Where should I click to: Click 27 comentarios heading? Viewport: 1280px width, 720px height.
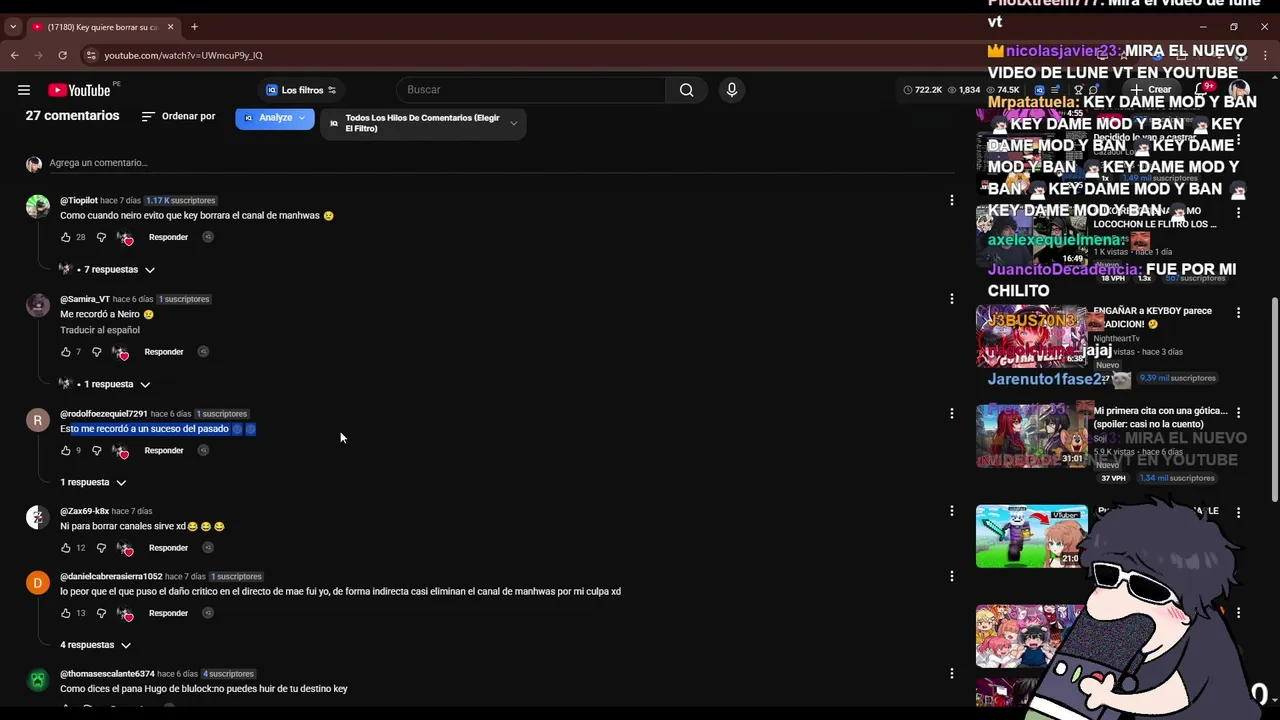pyautogui.click(x=72, y=116)
